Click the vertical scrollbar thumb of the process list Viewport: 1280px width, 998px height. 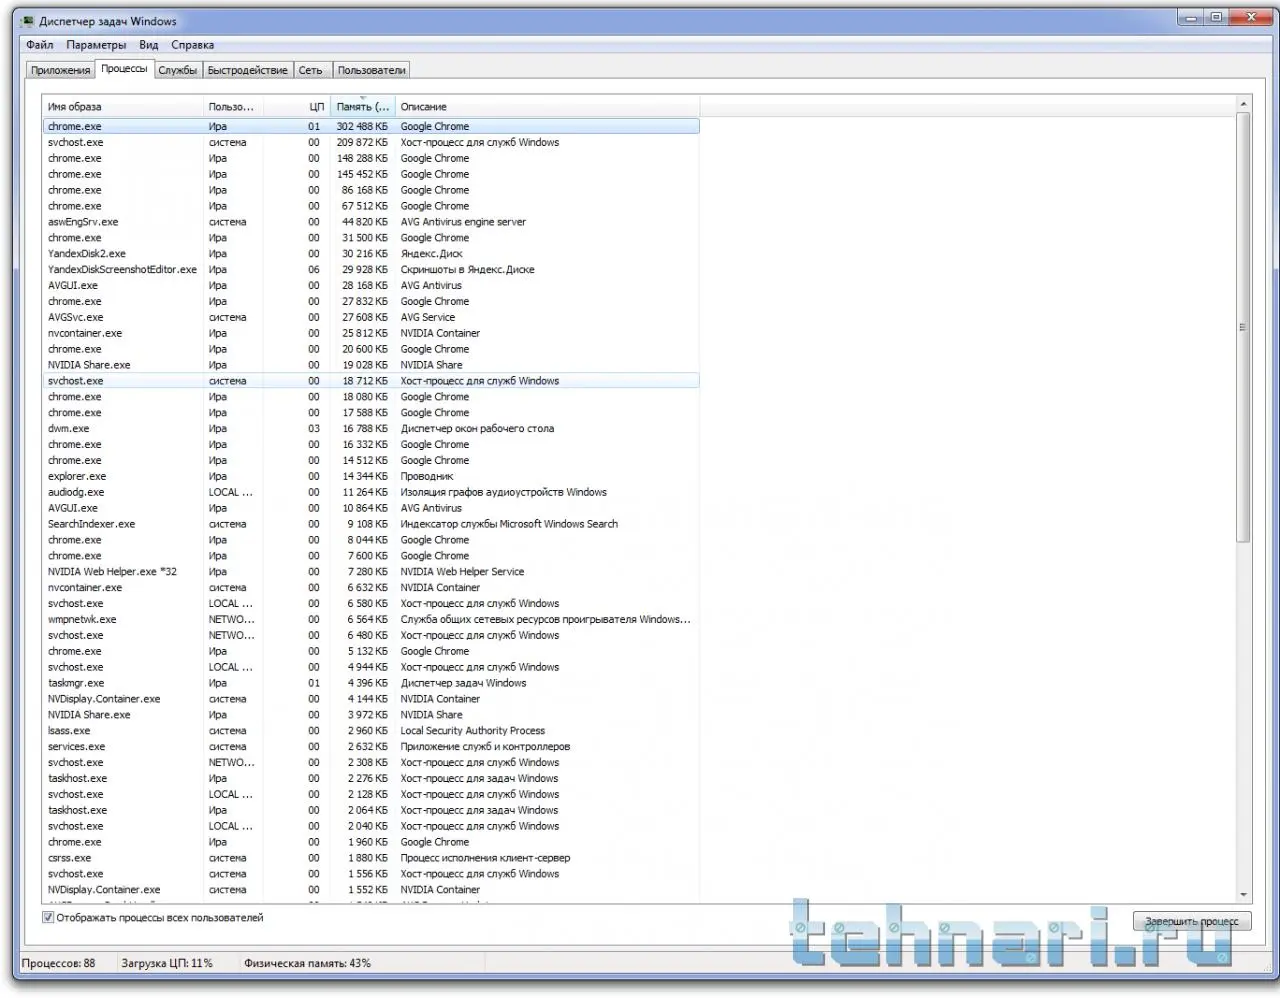(x=1243, y=327)
